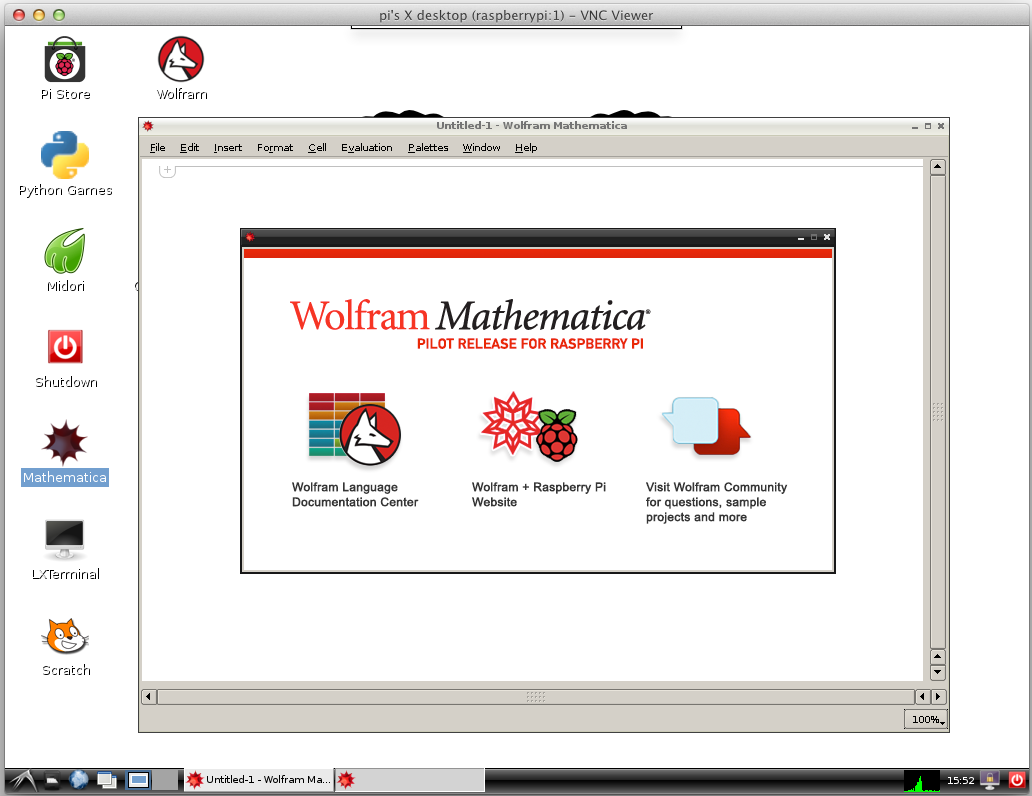Click the Mathematica spikey icon in notebook title bar

tap(148, 126)
